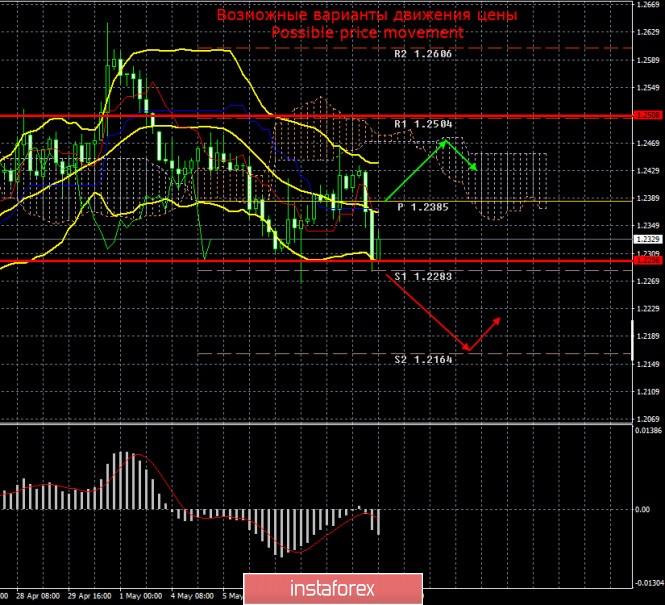Image resolution: width=665 pixels, height=605 pixels.
Task: Click the 1.2389 price scale value
Action: coord(648,198)
